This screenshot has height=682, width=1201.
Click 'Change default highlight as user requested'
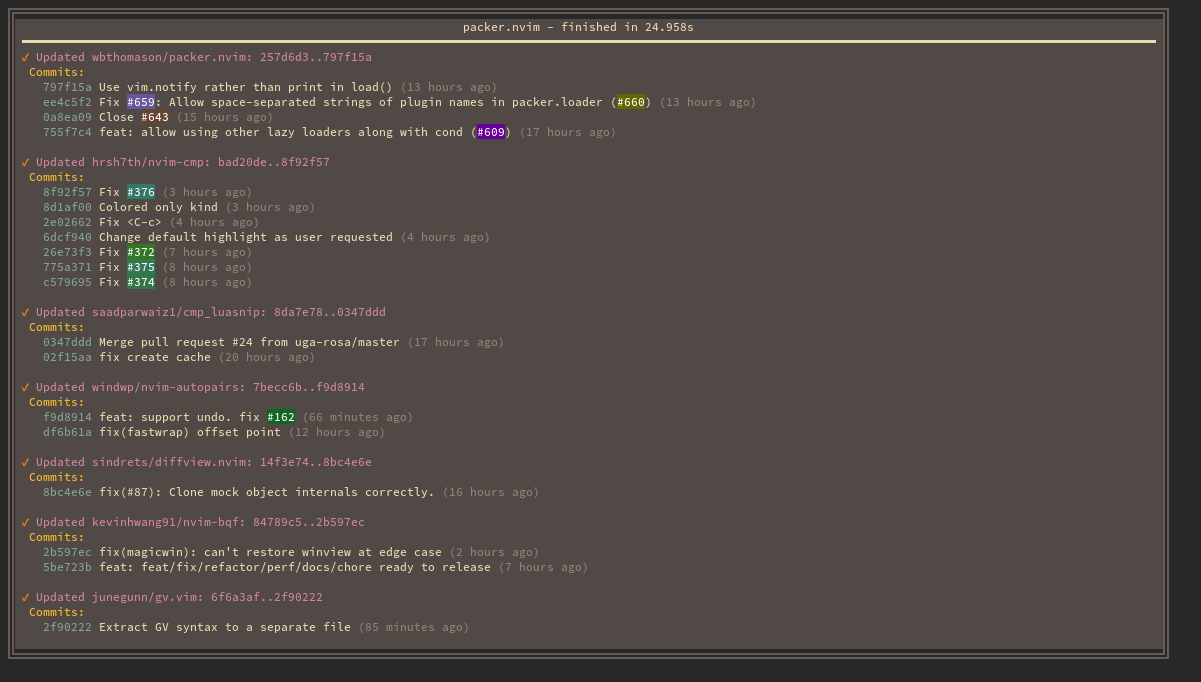246,237
